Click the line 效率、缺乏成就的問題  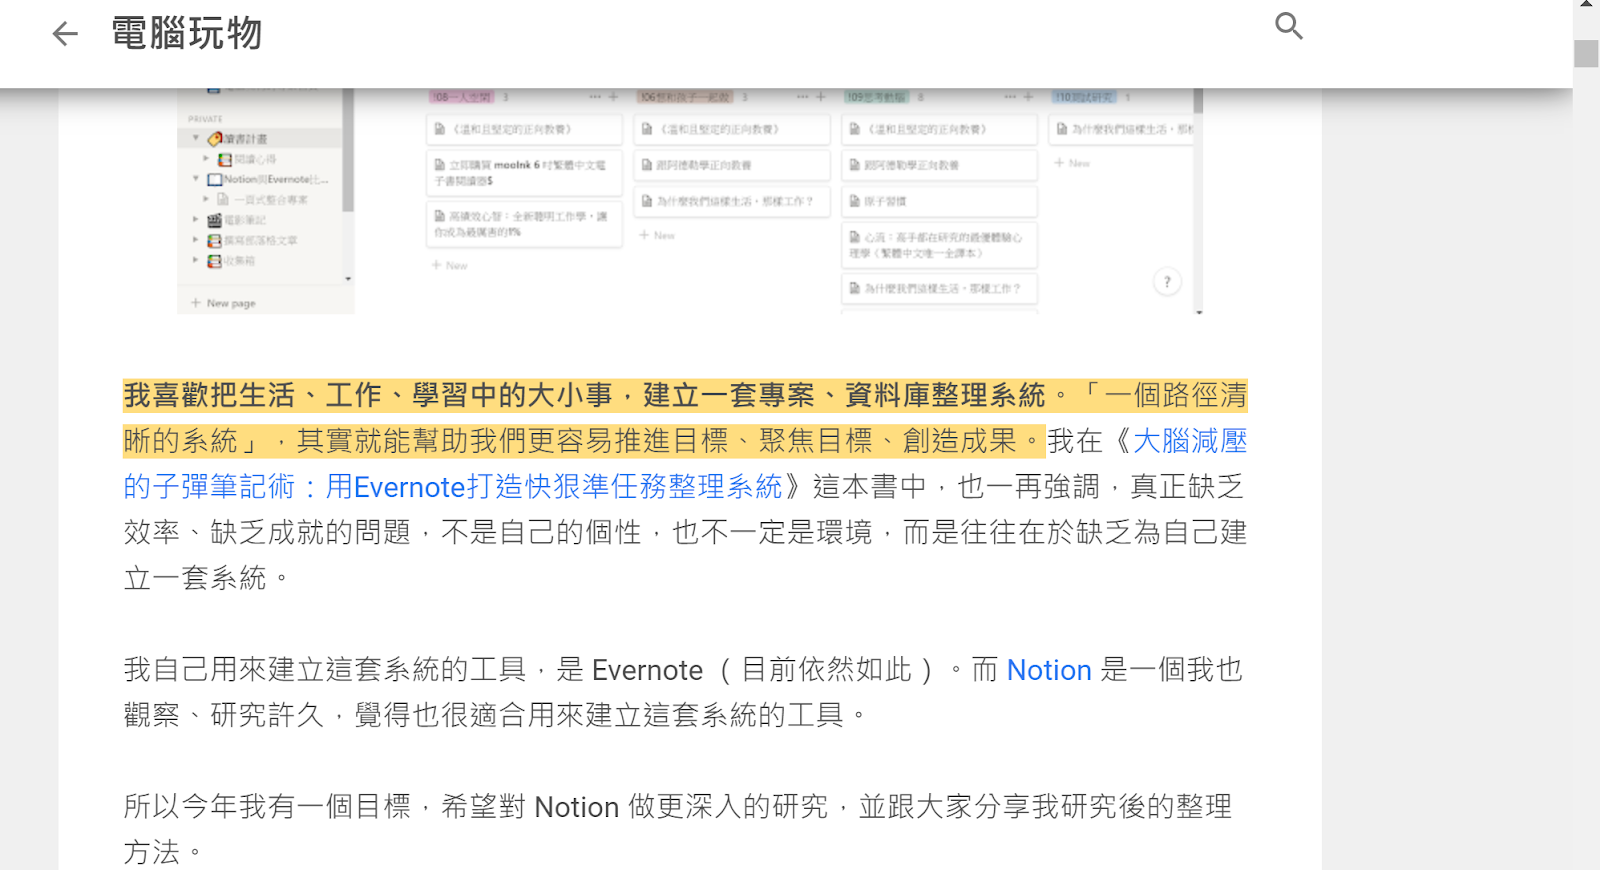[x=685, y=532]
